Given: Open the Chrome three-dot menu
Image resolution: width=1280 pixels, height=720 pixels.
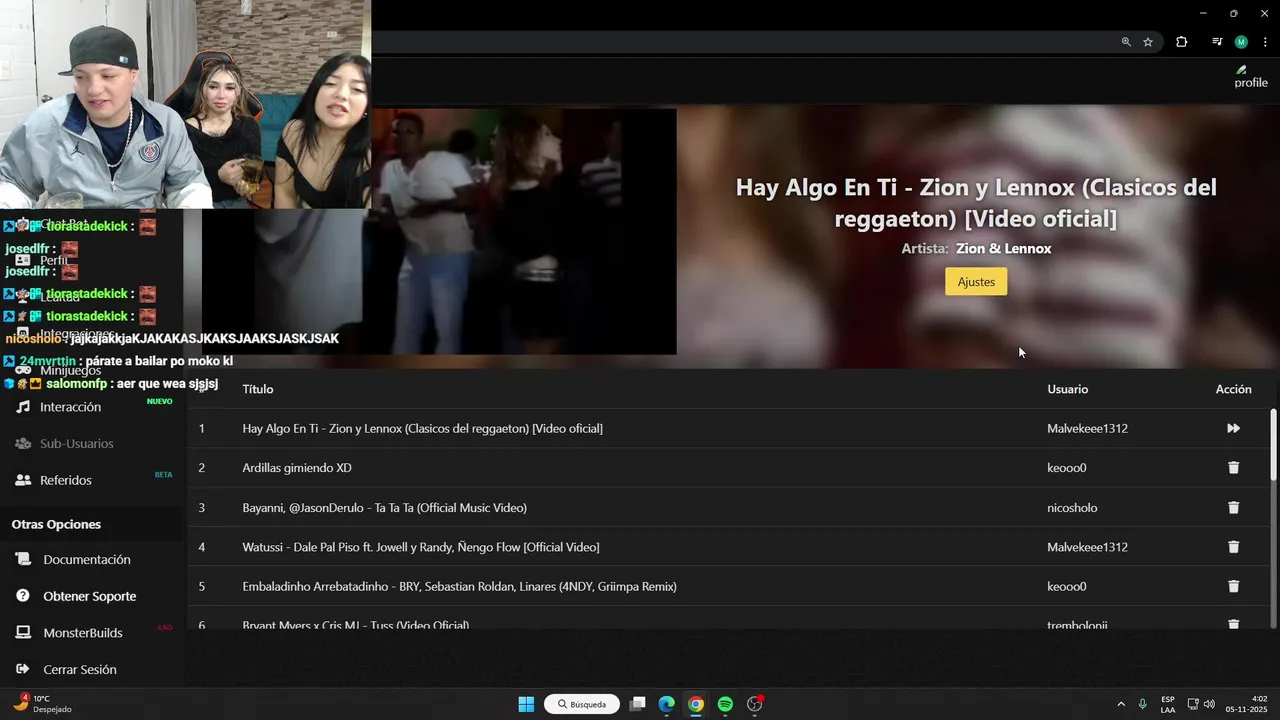Looking at the screenshot, I should point(1265,42).
